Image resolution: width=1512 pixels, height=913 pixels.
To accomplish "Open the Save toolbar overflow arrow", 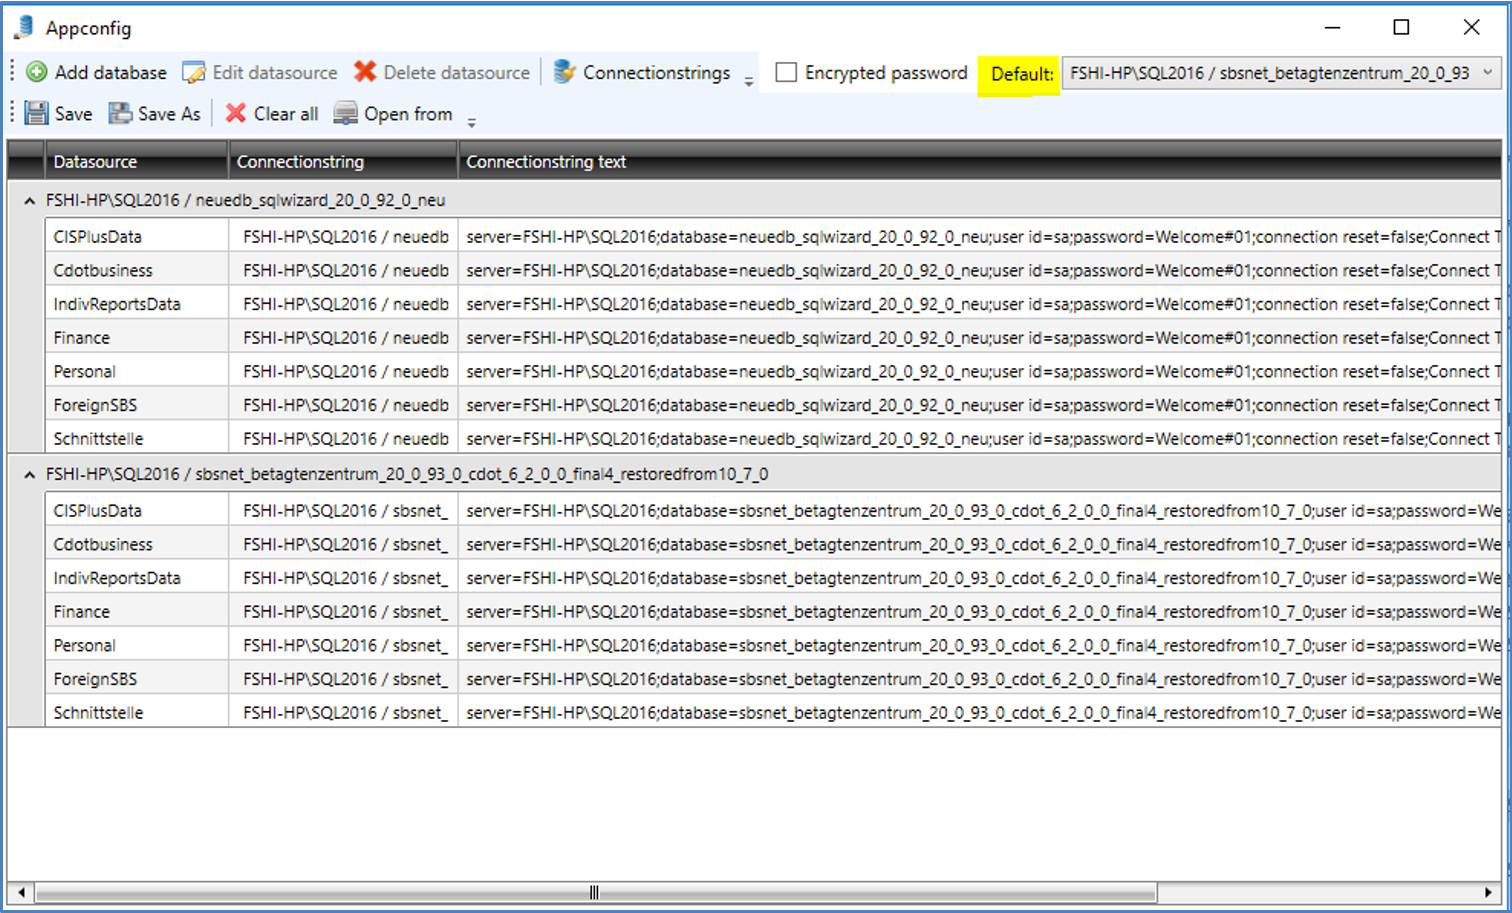I will 472,123.
